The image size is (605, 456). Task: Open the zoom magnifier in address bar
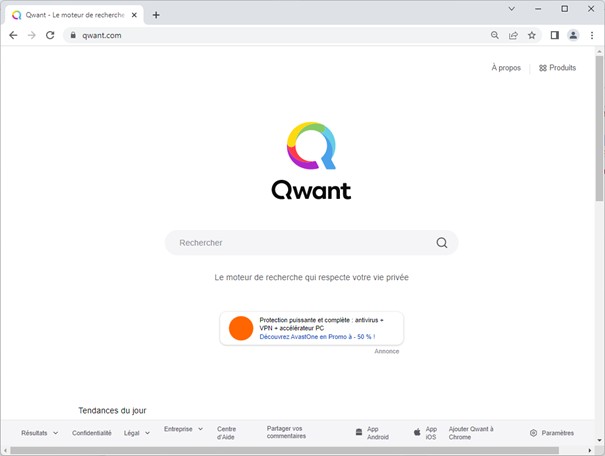(495, 35)
